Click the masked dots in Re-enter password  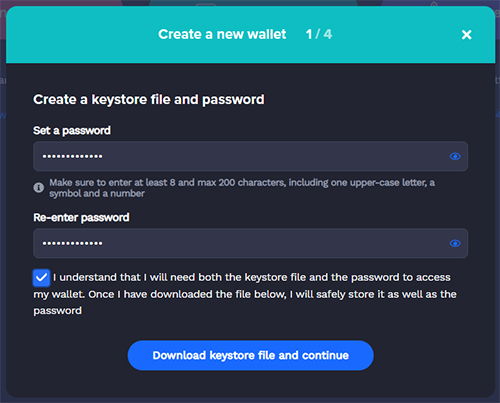click(72, 243)
